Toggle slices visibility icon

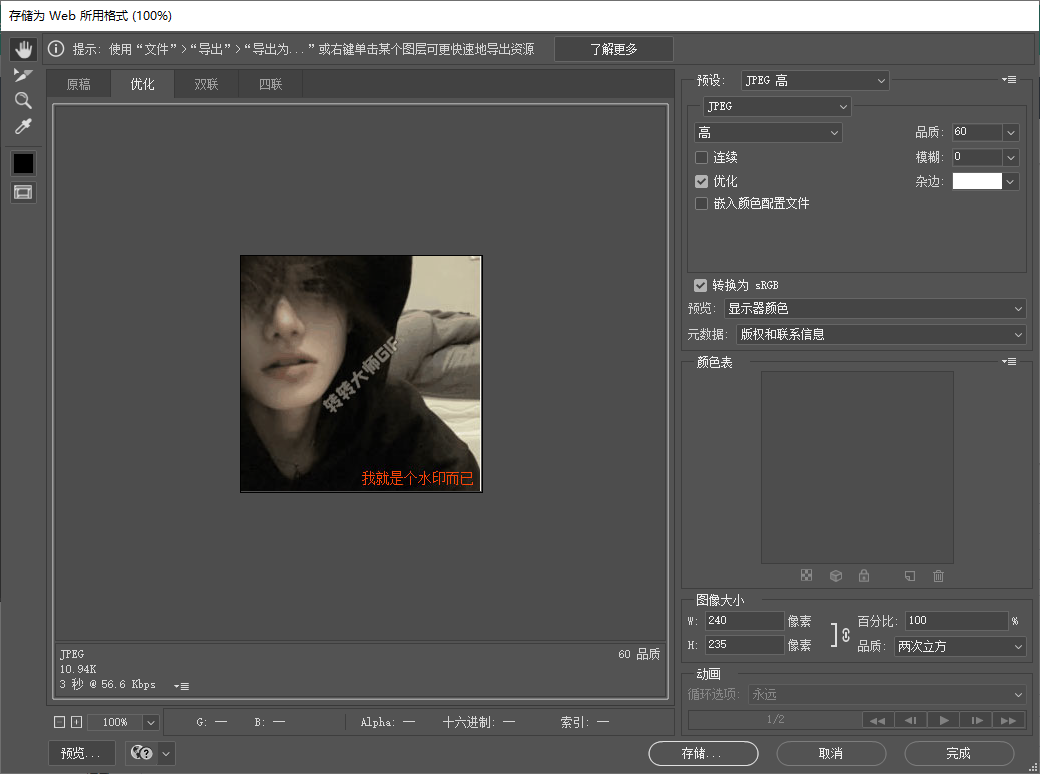(x=23, y=191)
